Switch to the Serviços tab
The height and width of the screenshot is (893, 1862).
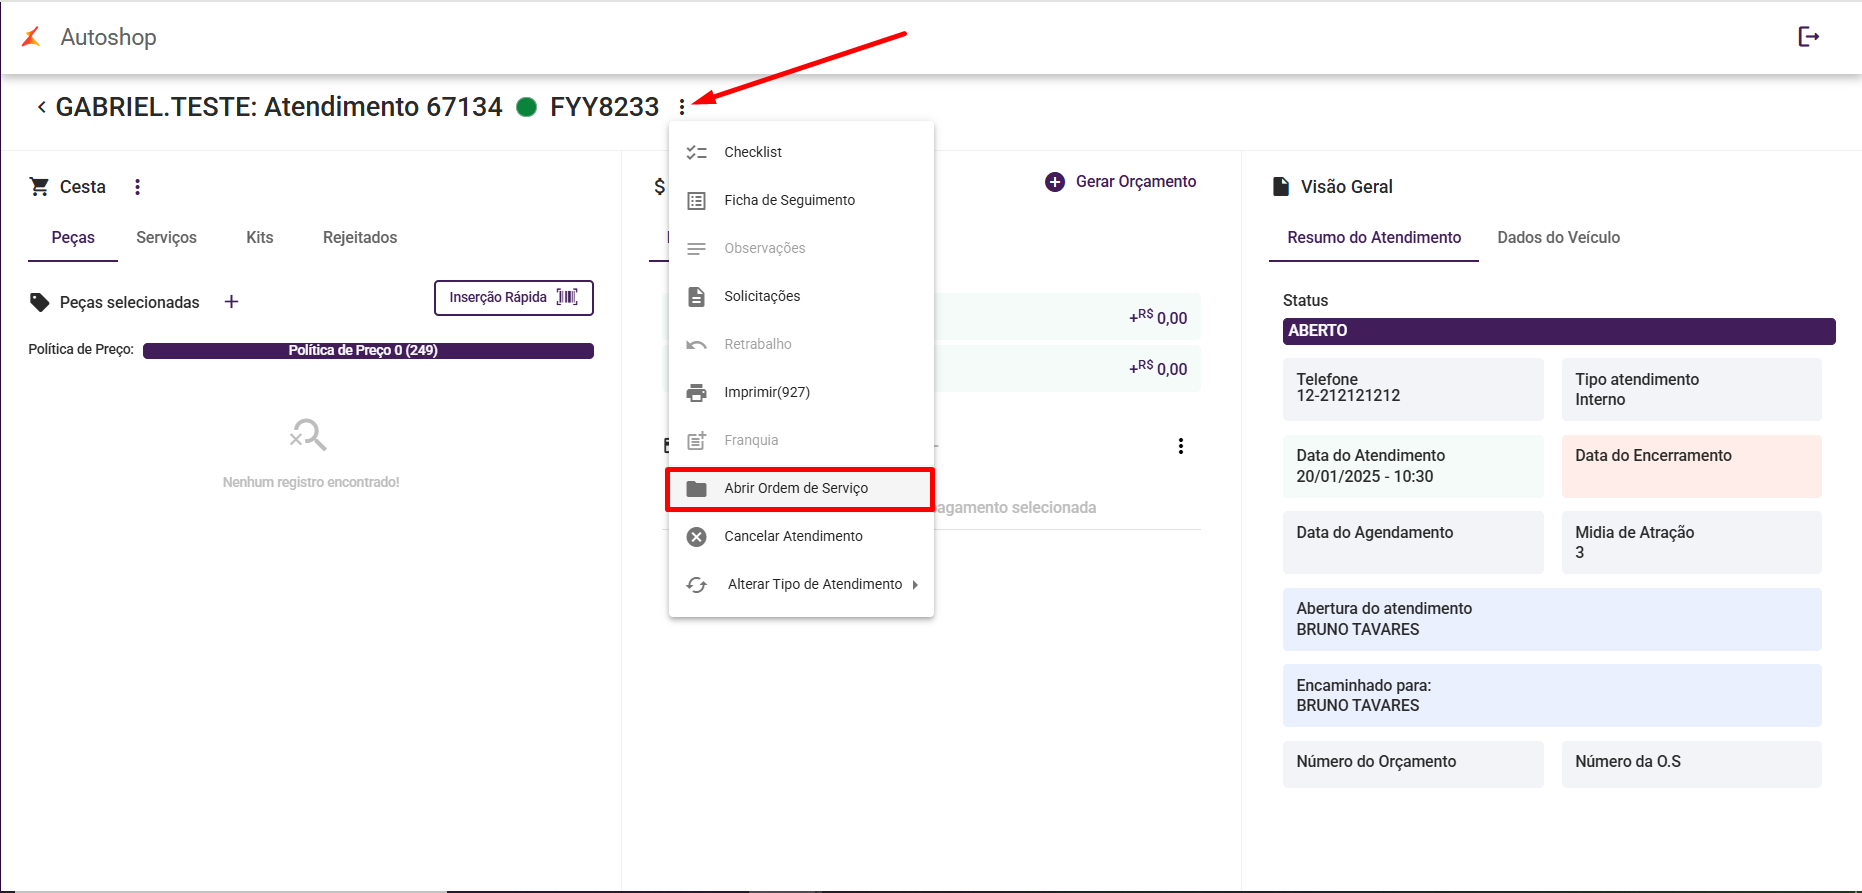click(166, 238)
